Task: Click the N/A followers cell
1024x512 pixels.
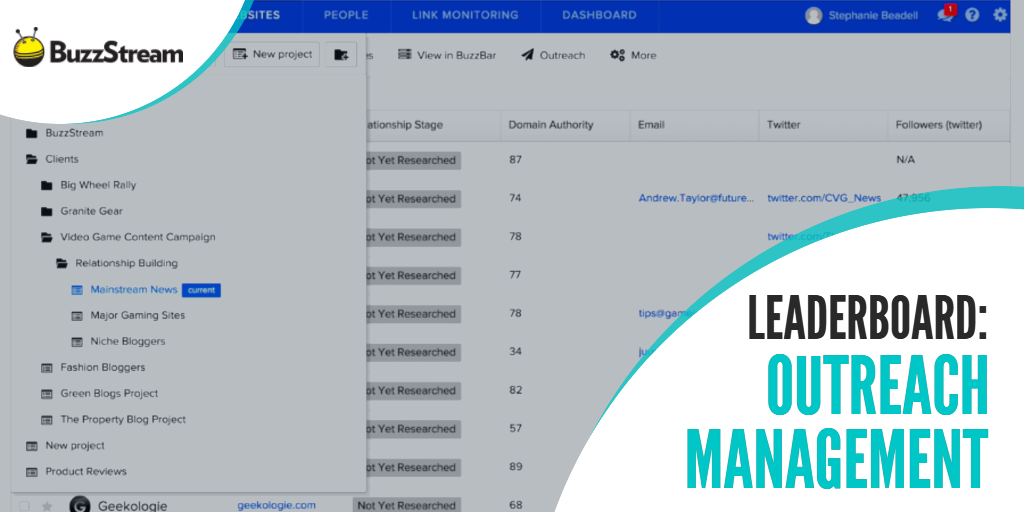Action: point(905,160)
